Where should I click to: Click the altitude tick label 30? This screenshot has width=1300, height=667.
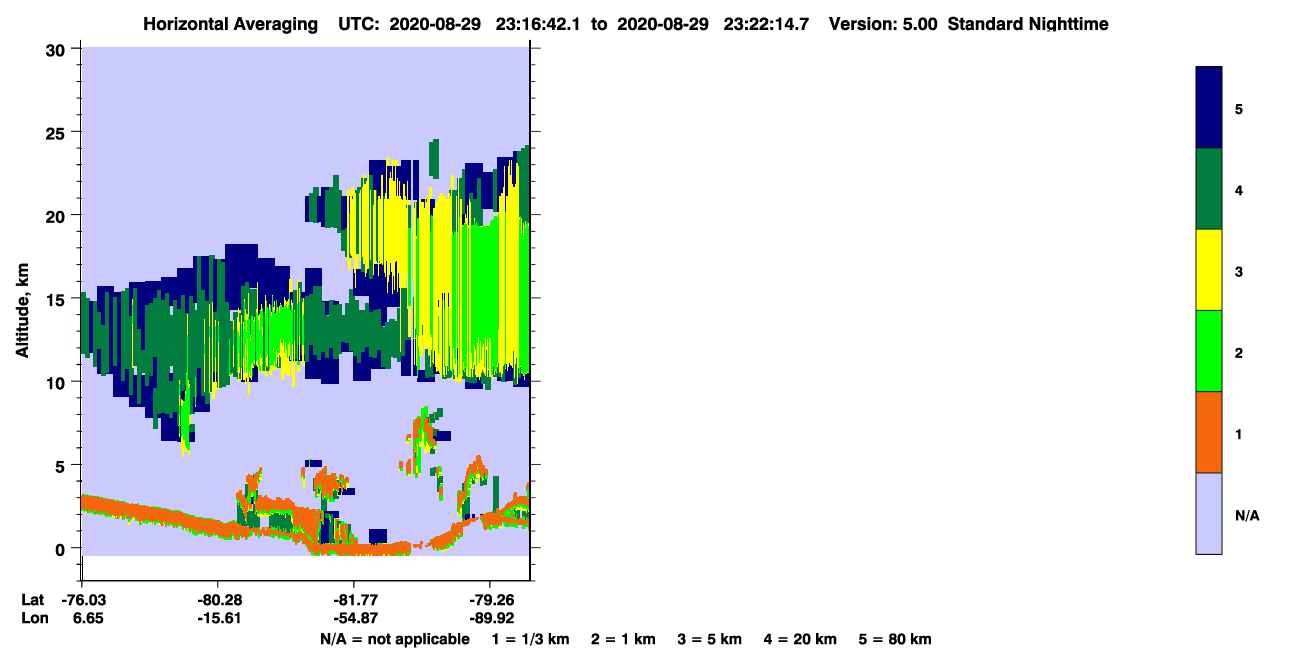point(57,50)
